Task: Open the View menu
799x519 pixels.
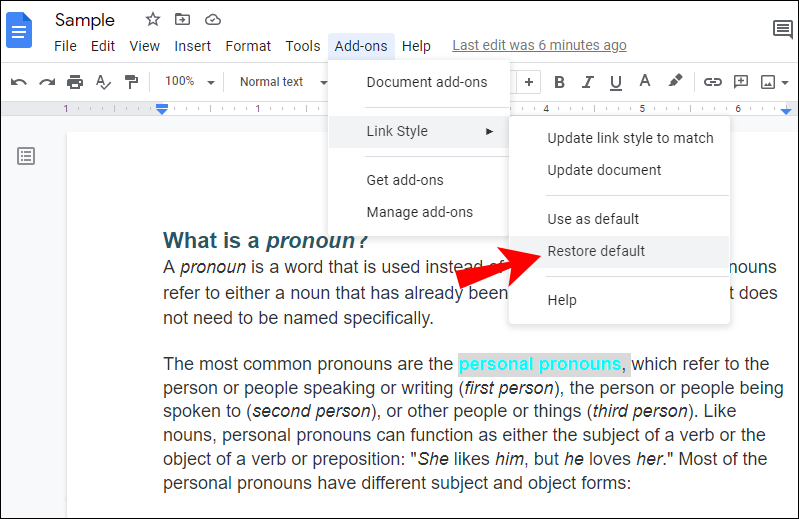Action: click(144, 46)
